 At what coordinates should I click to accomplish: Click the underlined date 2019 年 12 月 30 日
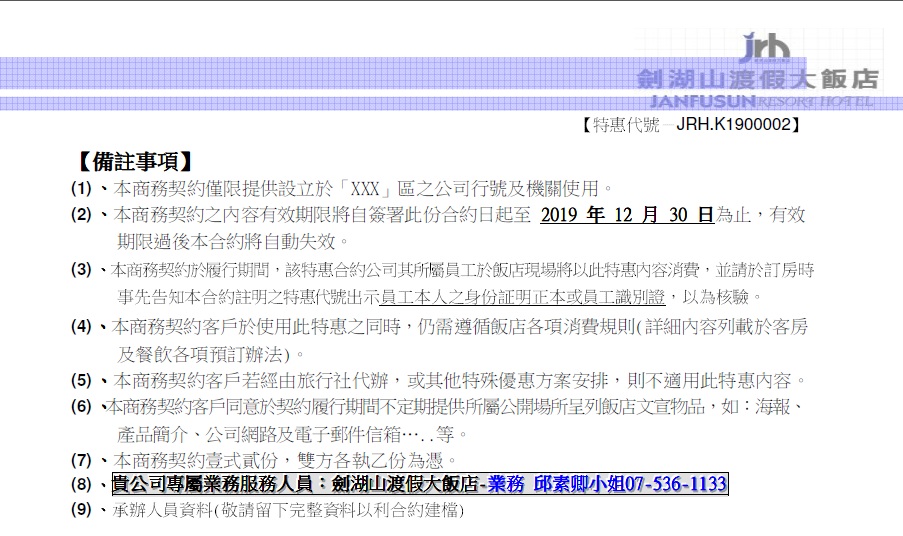click(x=627, y=215)
